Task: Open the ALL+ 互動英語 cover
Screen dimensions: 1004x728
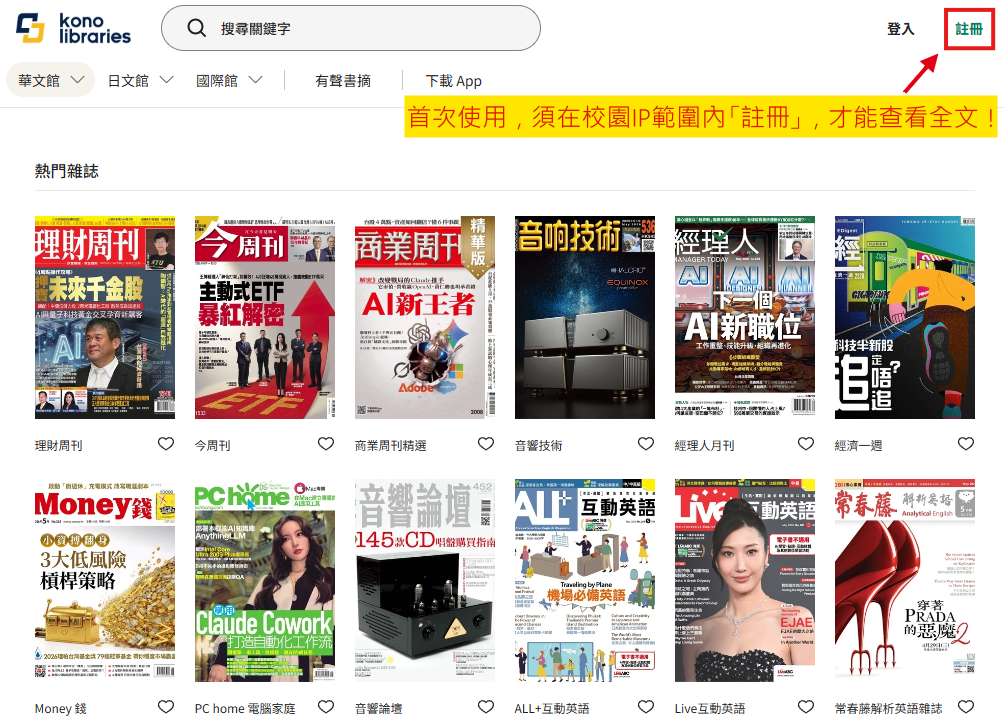Action: pyautogui.click(x=585, y=580)
